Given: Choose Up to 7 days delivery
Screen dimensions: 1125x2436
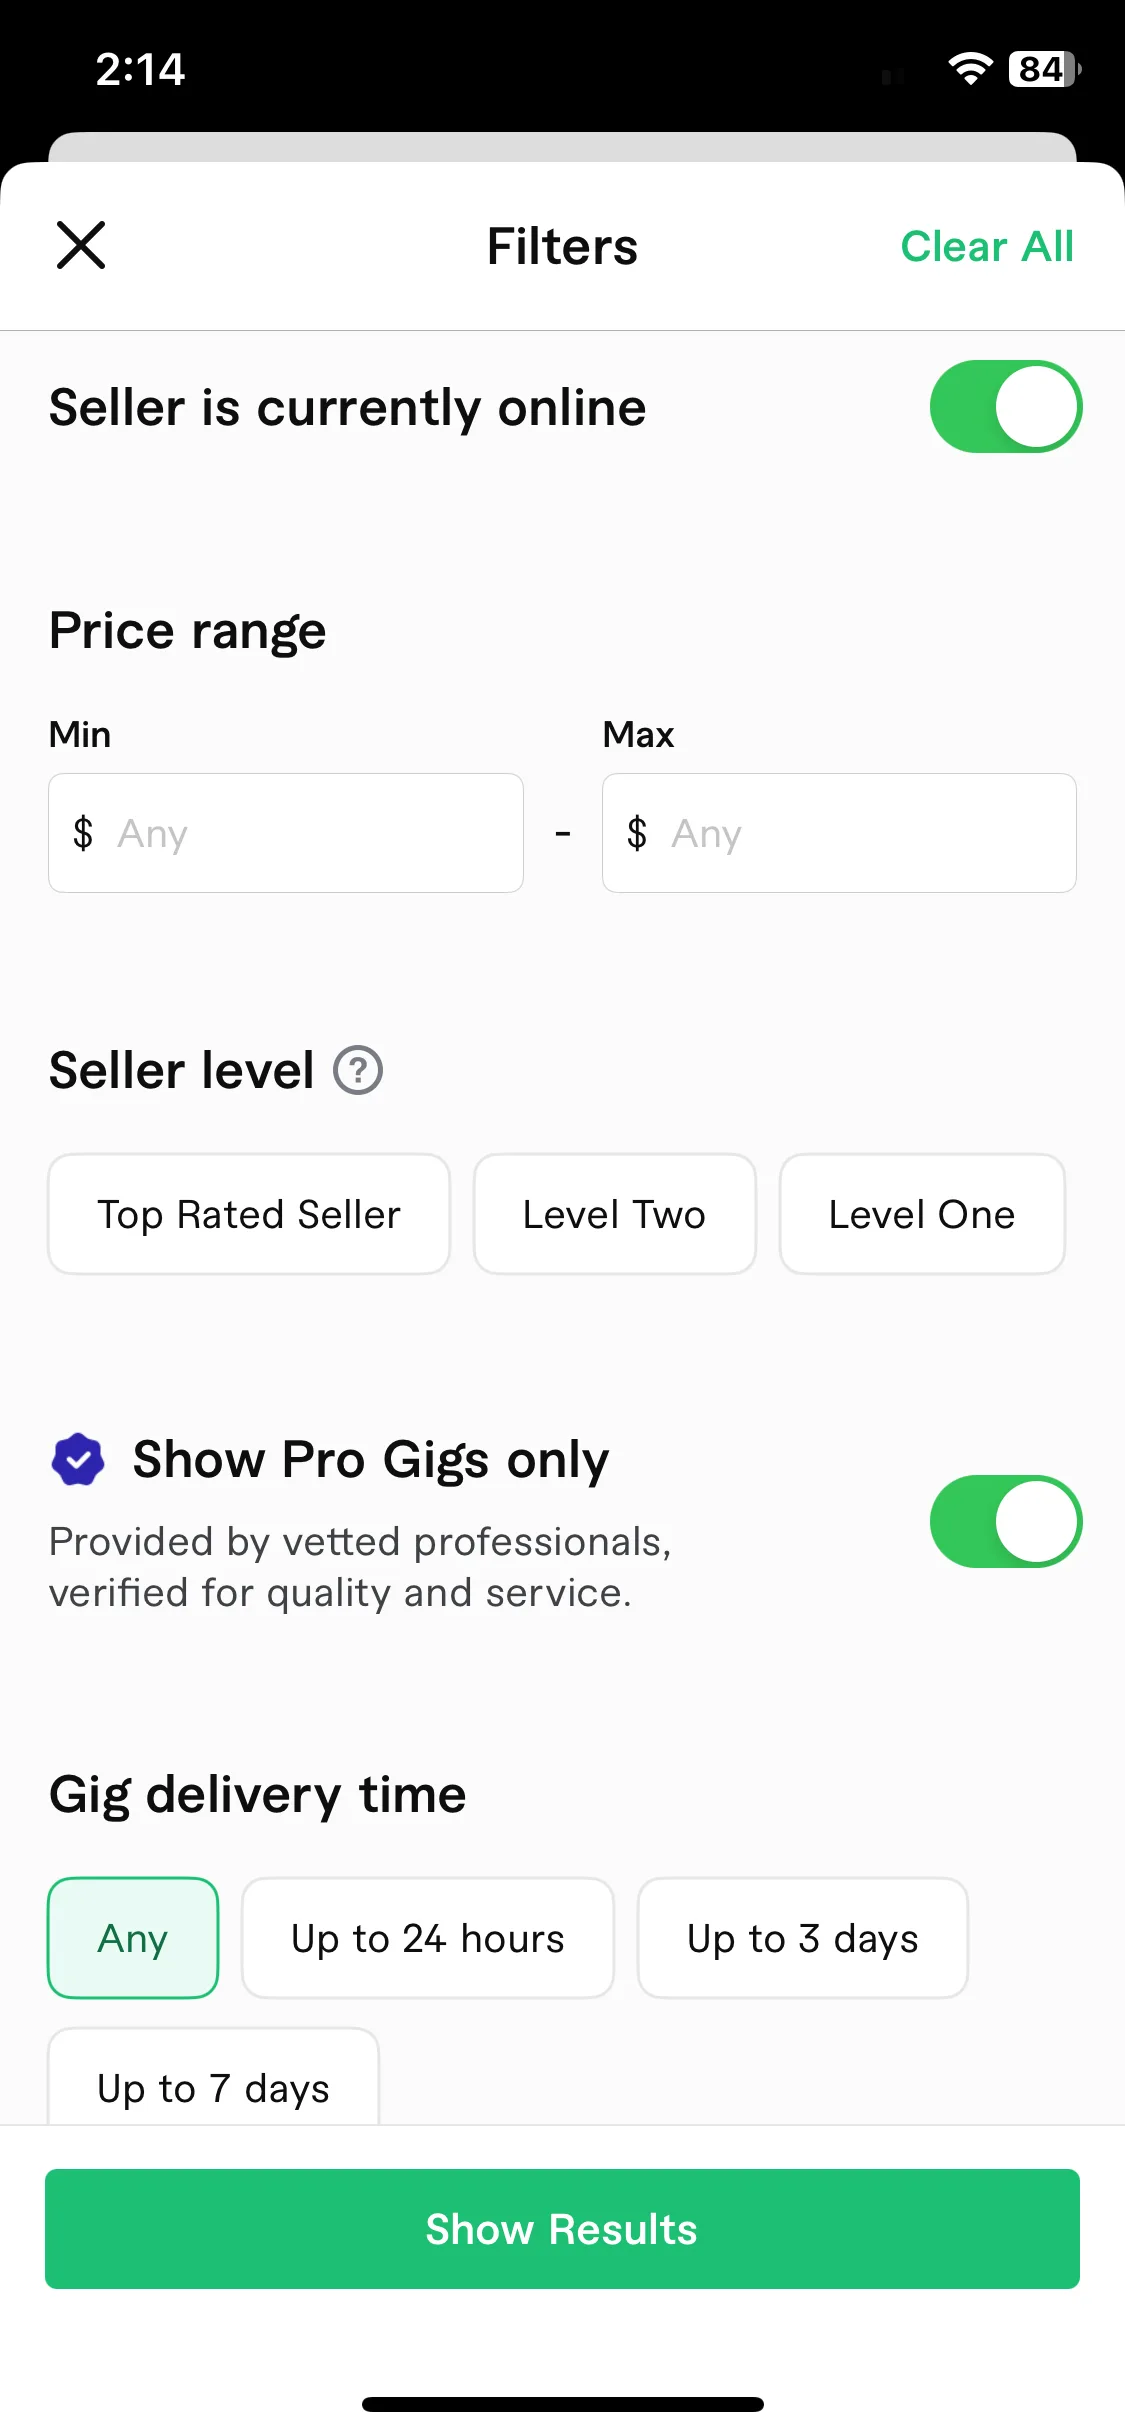Looking at the screenshot, I should 213,2078.
